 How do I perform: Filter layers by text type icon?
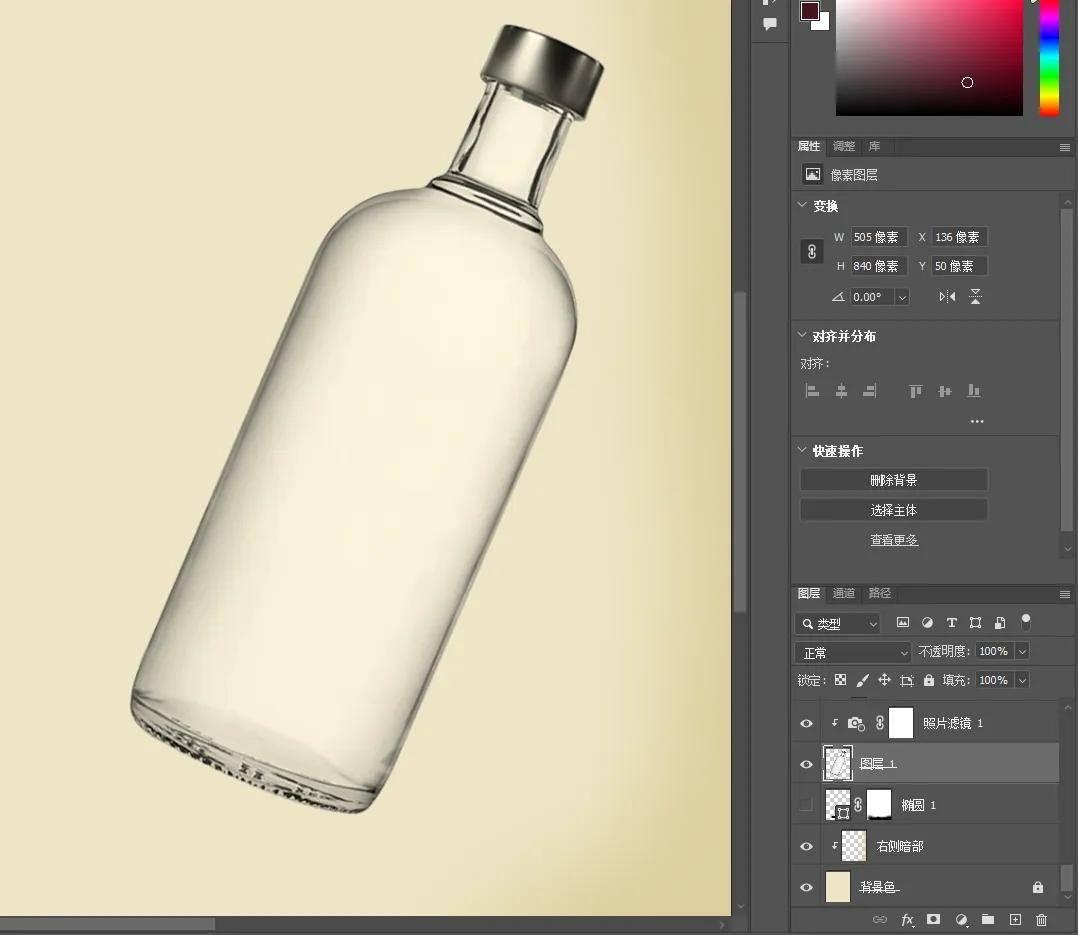coord(951,623)
